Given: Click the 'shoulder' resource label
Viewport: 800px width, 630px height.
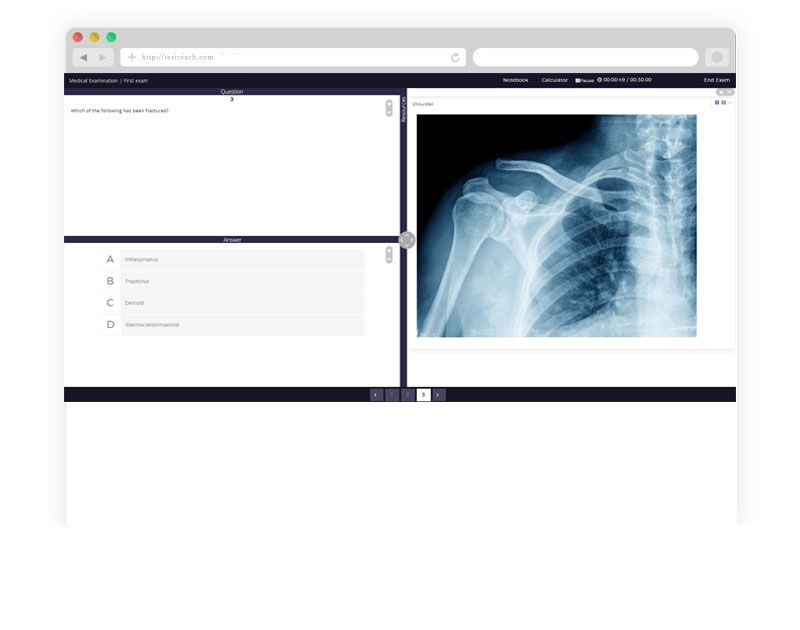Looking at the screenshot, I should point(423,104).
